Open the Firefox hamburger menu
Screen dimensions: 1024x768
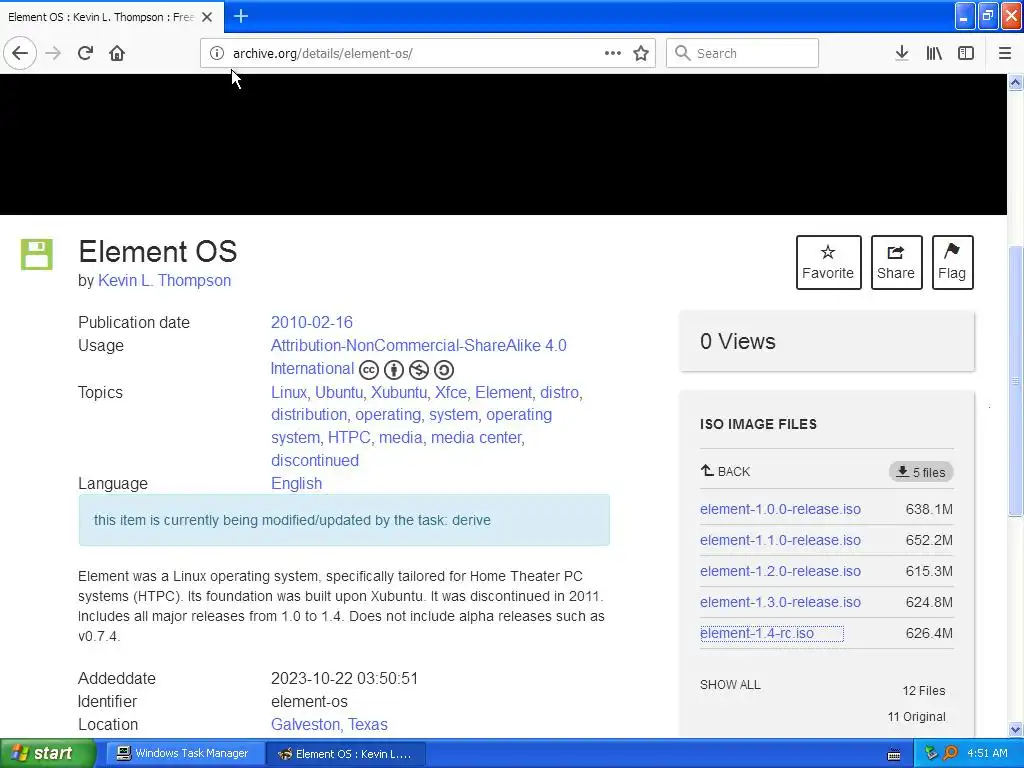click(1005, 53)
